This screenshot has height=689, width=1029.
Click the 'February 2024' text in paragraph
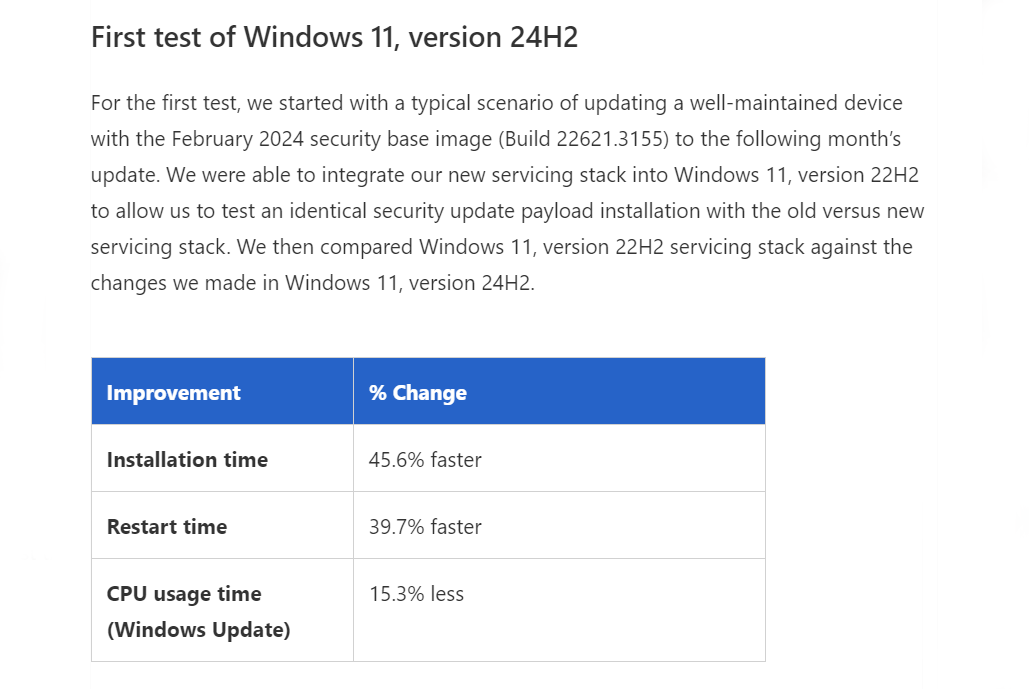pyautogui.click(x=238, y=139)
